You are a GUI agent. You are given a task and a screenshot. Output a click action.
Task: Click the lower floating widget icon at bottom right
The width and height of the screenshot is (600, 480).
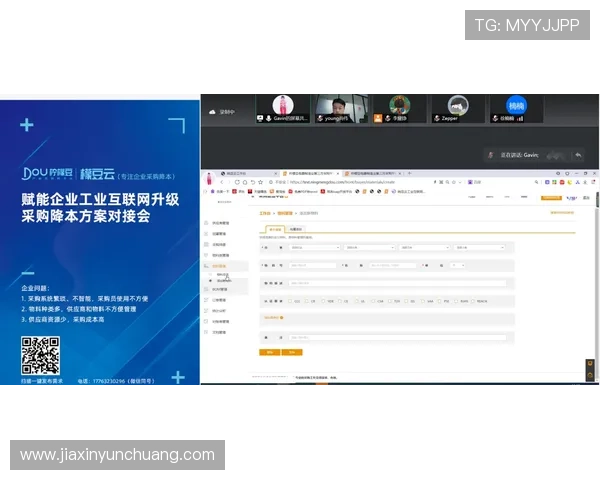(590, 375)
